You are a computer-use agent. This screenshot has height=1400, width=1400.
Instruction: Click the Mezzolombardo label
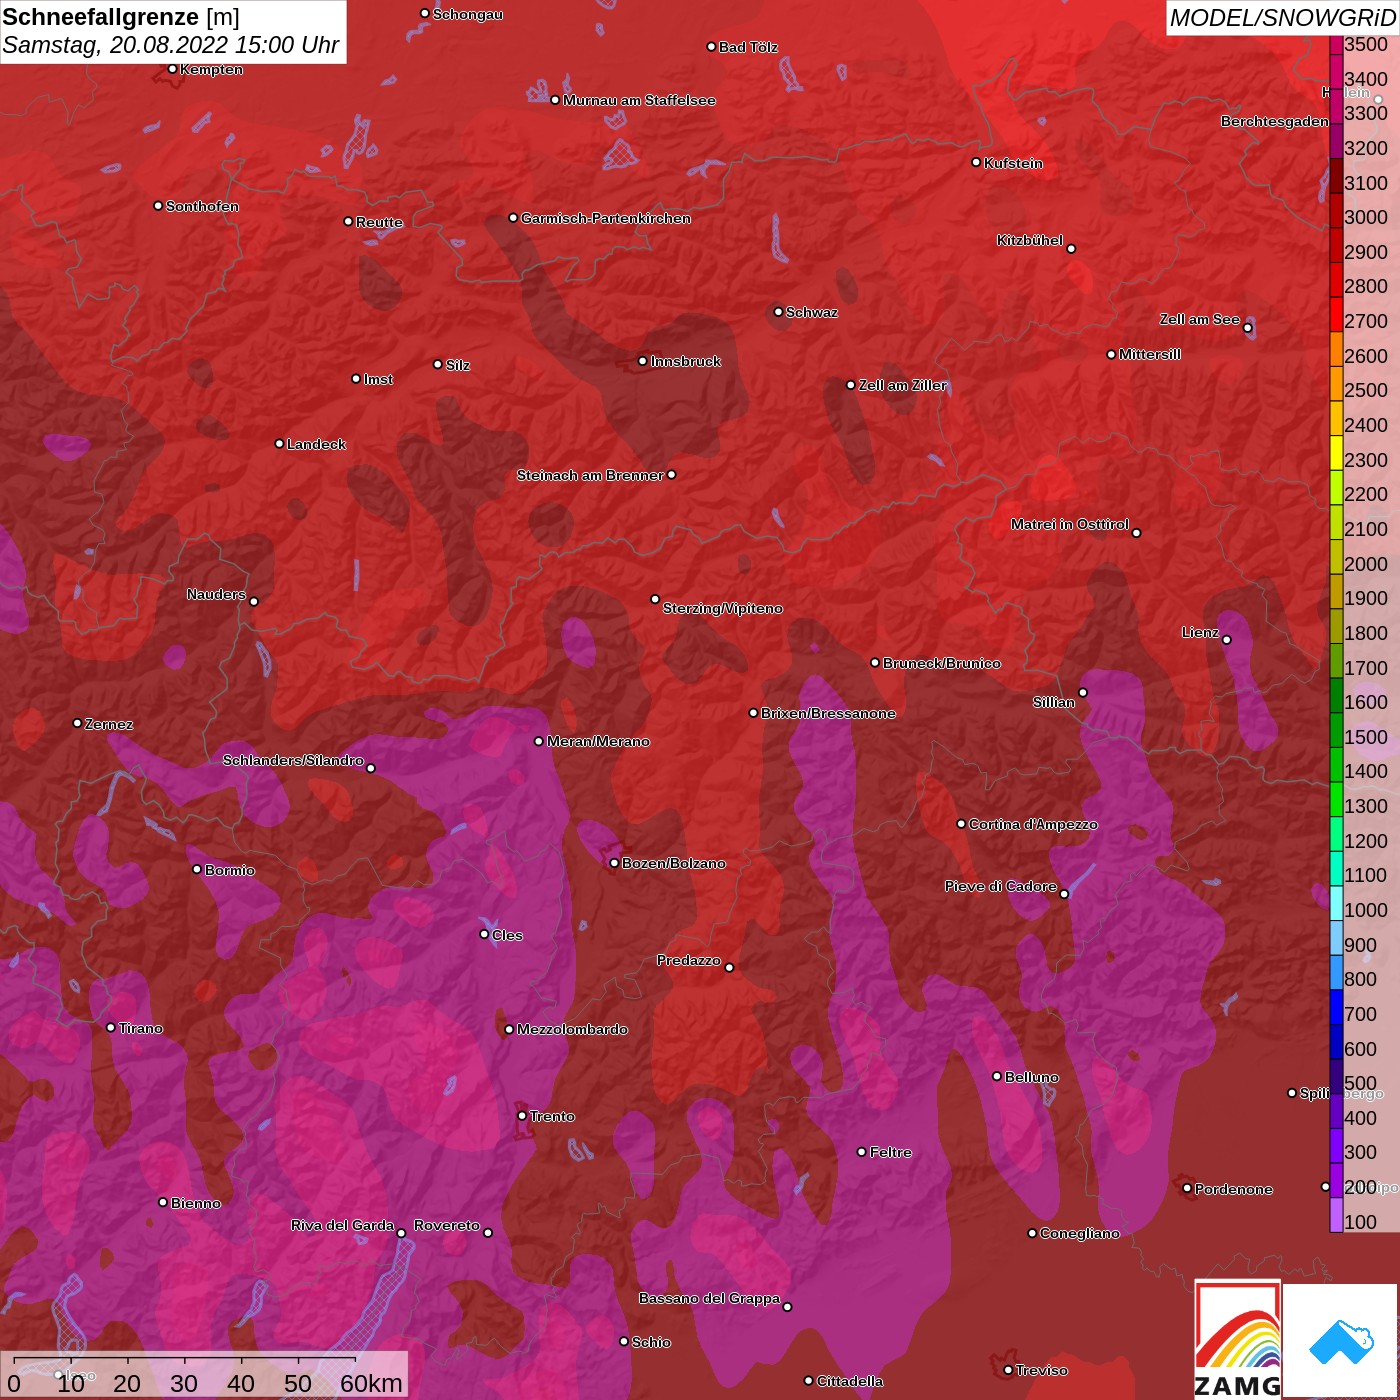point(572,1029)
